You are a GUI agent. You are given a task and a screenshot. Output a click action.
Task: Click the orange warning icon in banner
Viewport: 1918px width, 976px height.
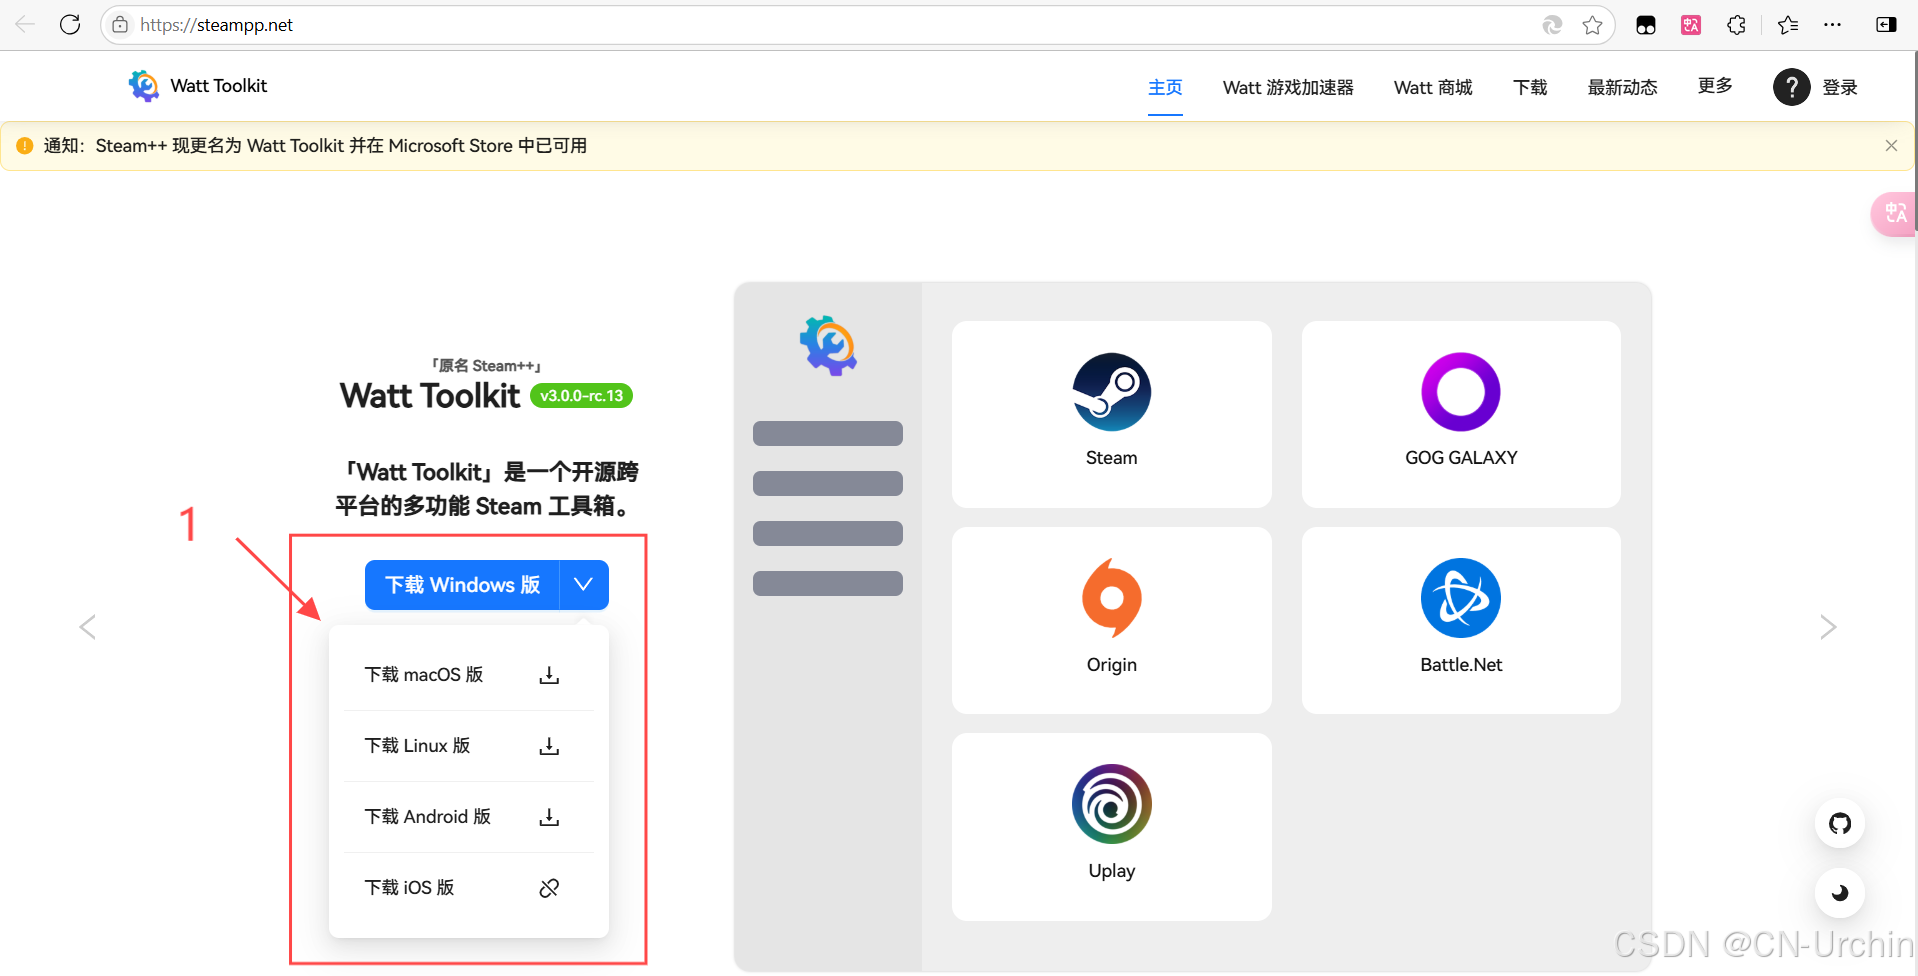[x=25, y=146]
